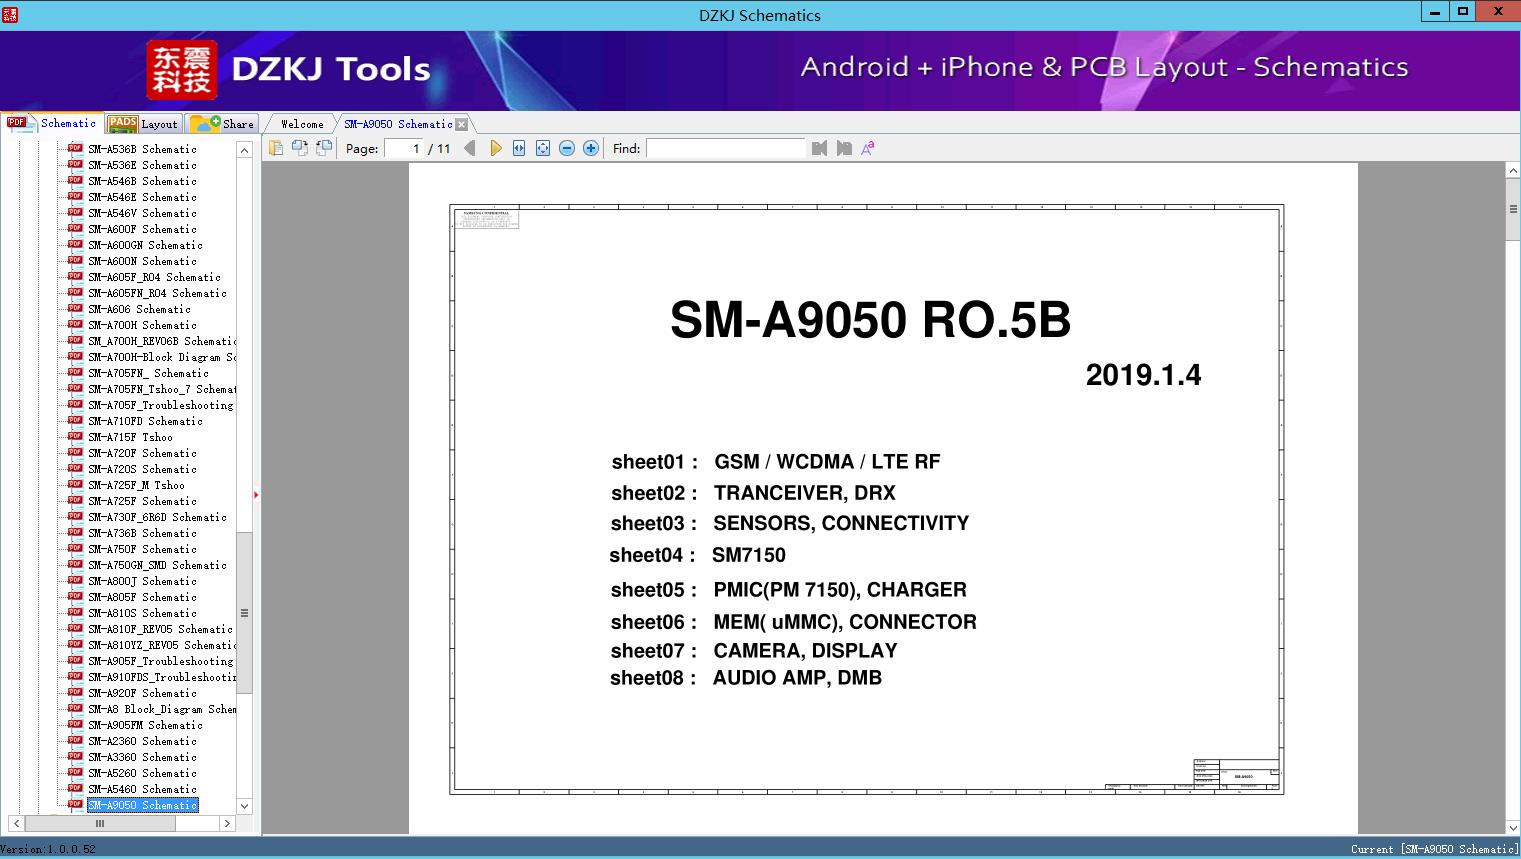Click the find next icon
This screenshot has height=859, width=1521.
pyautogui.click(x=844, y=148)
